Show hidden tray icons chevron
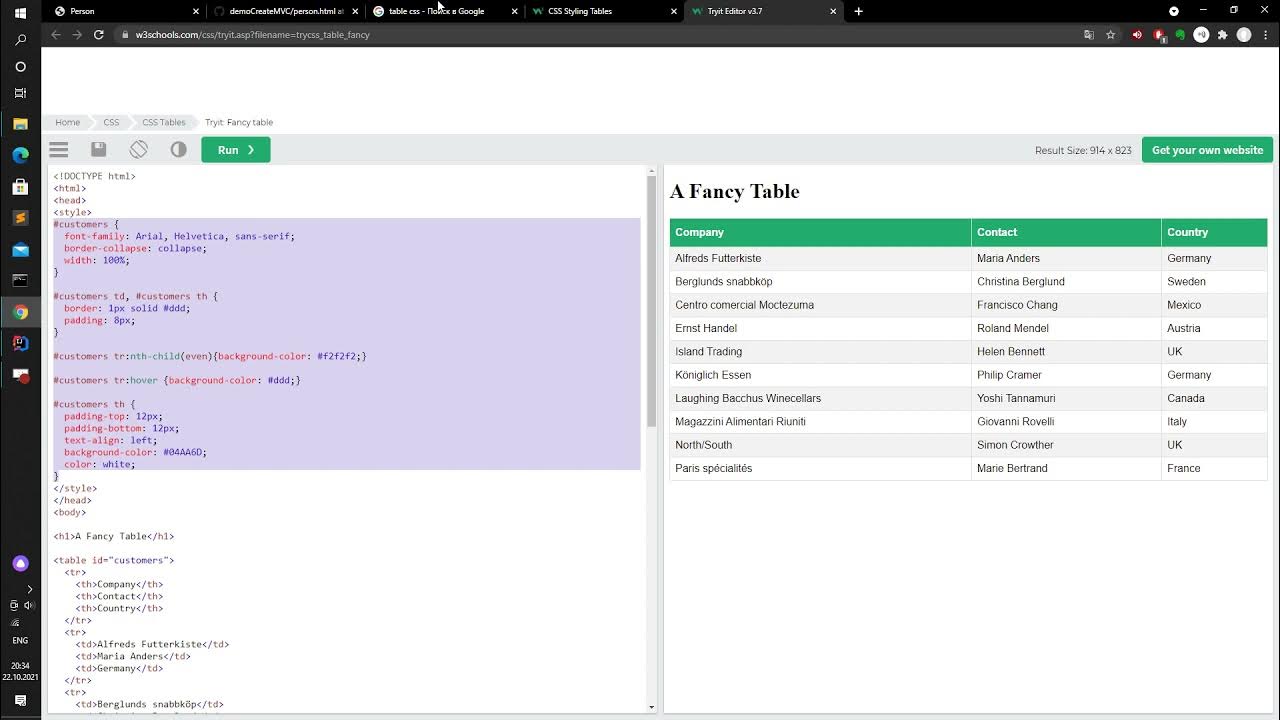 point(30,589)
